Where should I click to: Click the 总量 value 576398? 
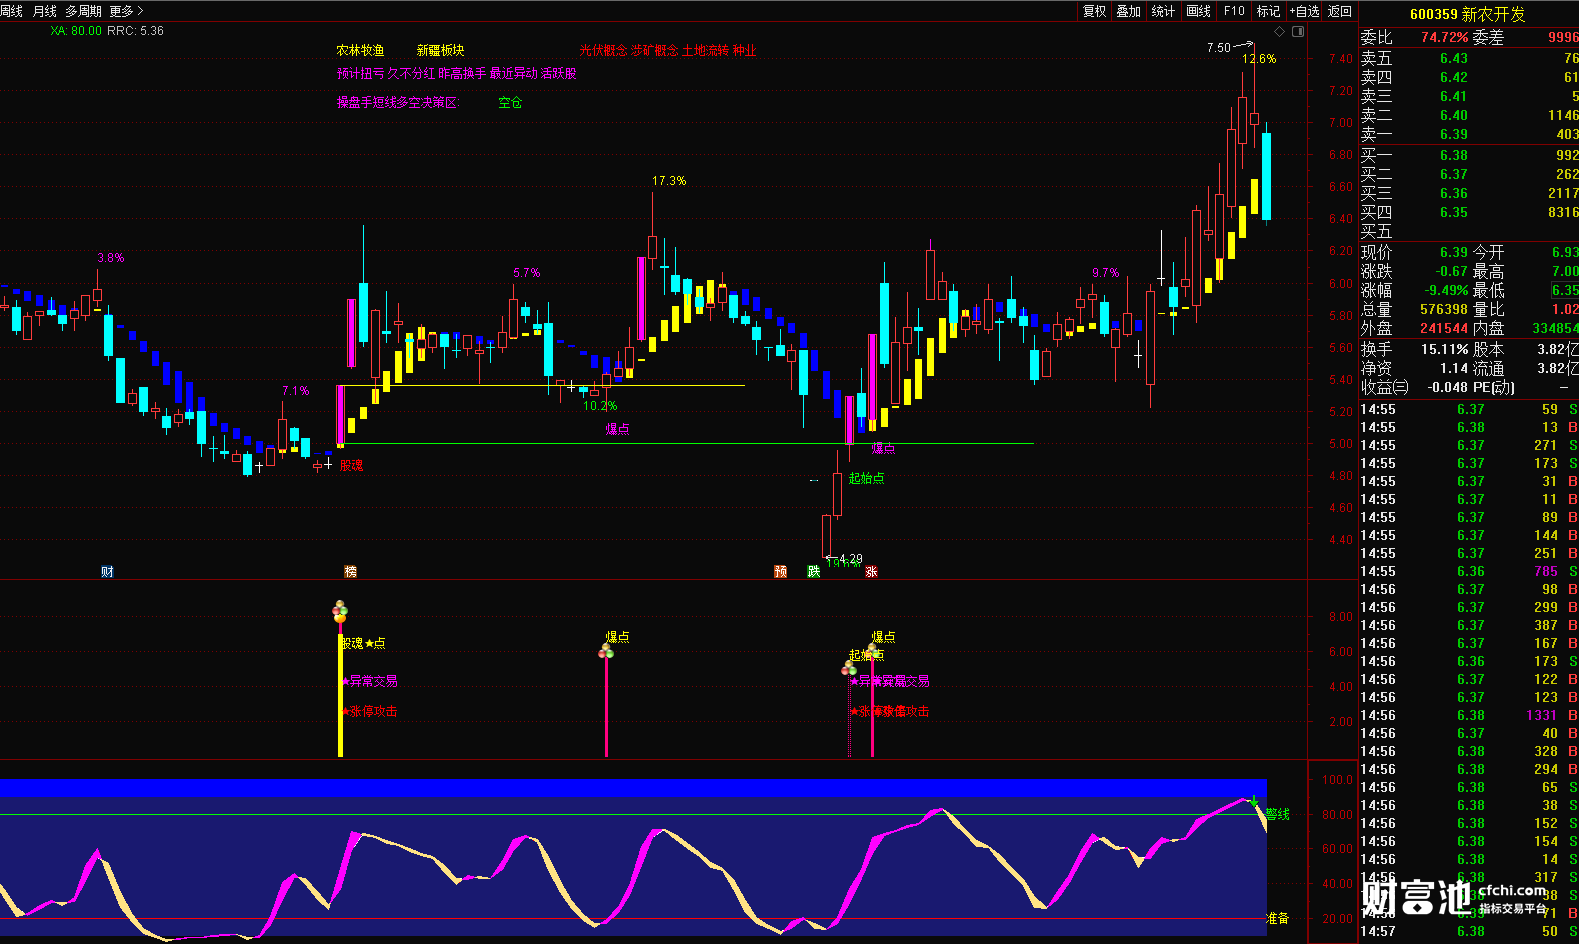click(1444, 309)
